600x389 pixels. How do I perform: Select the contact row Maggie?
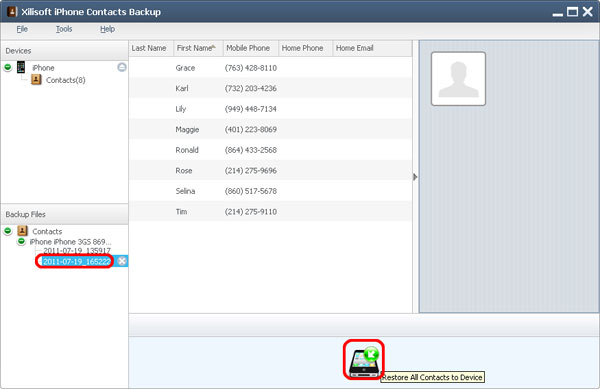(x=271, y=129)
